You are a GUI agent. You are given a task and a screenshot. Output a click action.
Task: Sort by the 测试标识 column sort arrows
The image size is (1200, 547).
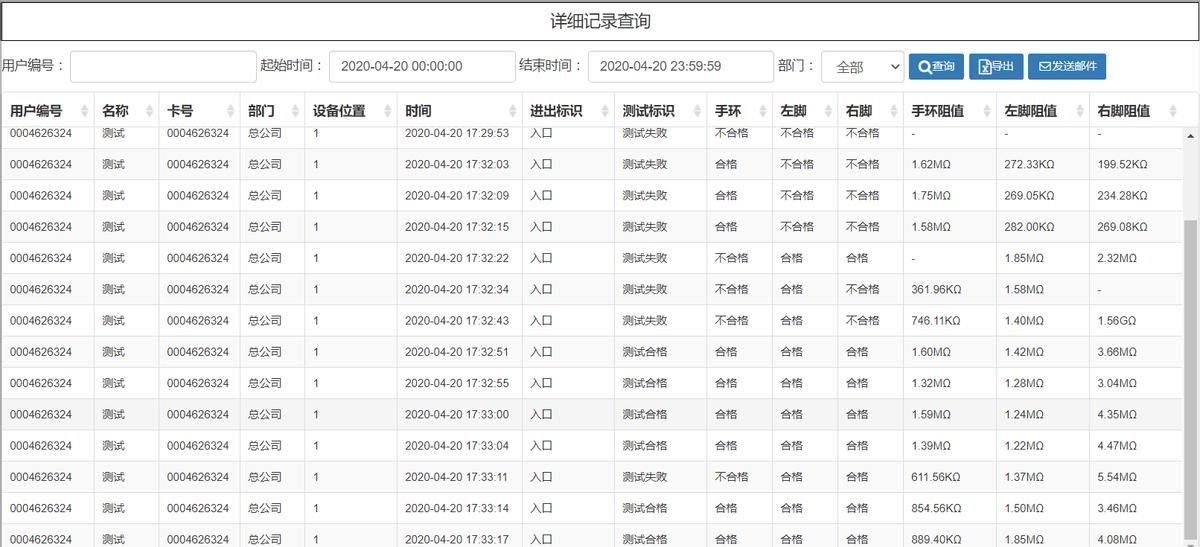[x=697, y=111]
